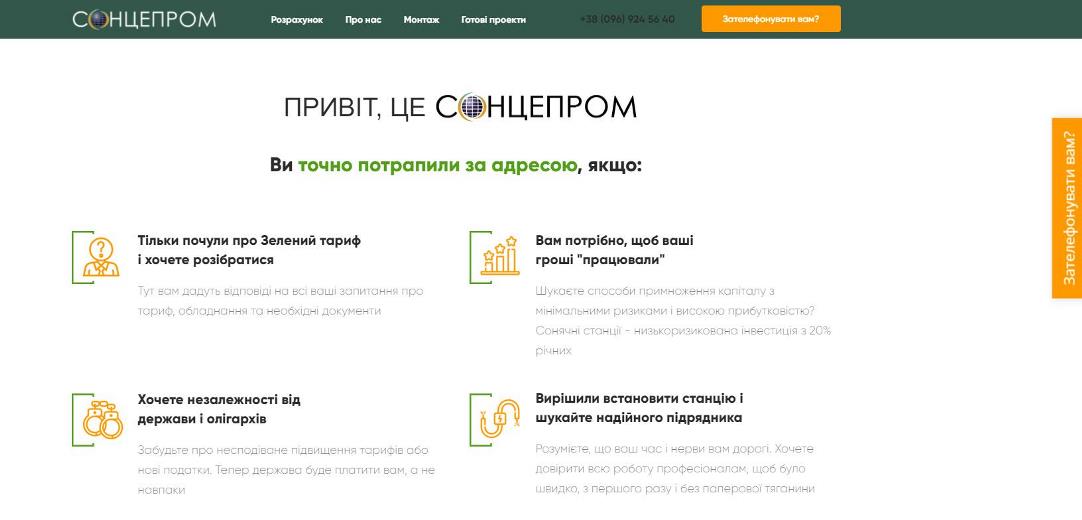The image size is (1082, 520).
Task: Click the green точно потрапили за адресою text
Action: (437, 166)
